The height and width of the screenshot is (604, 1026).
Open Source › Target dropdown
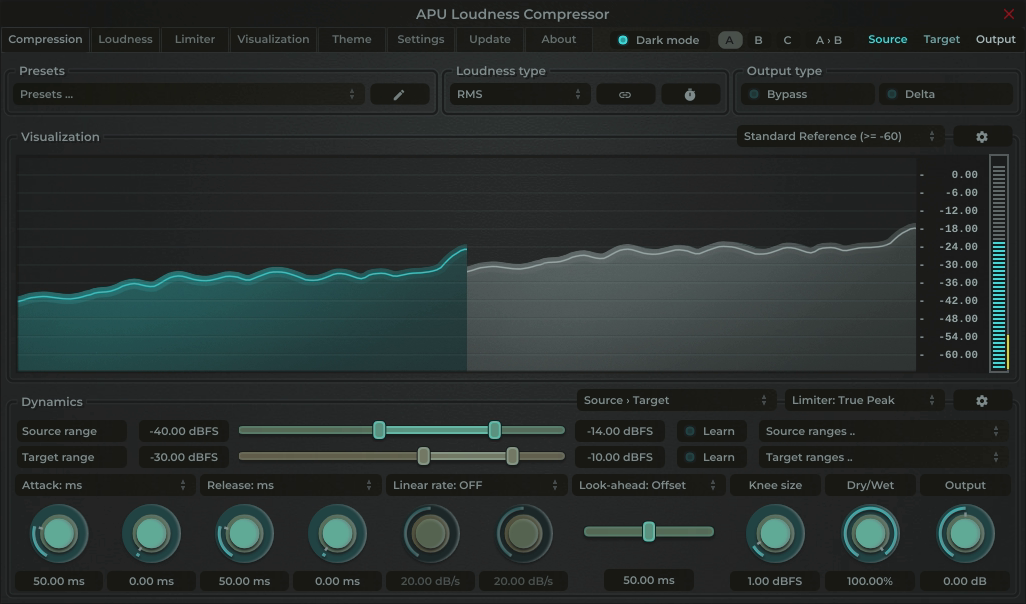click(x=676, y=400)
